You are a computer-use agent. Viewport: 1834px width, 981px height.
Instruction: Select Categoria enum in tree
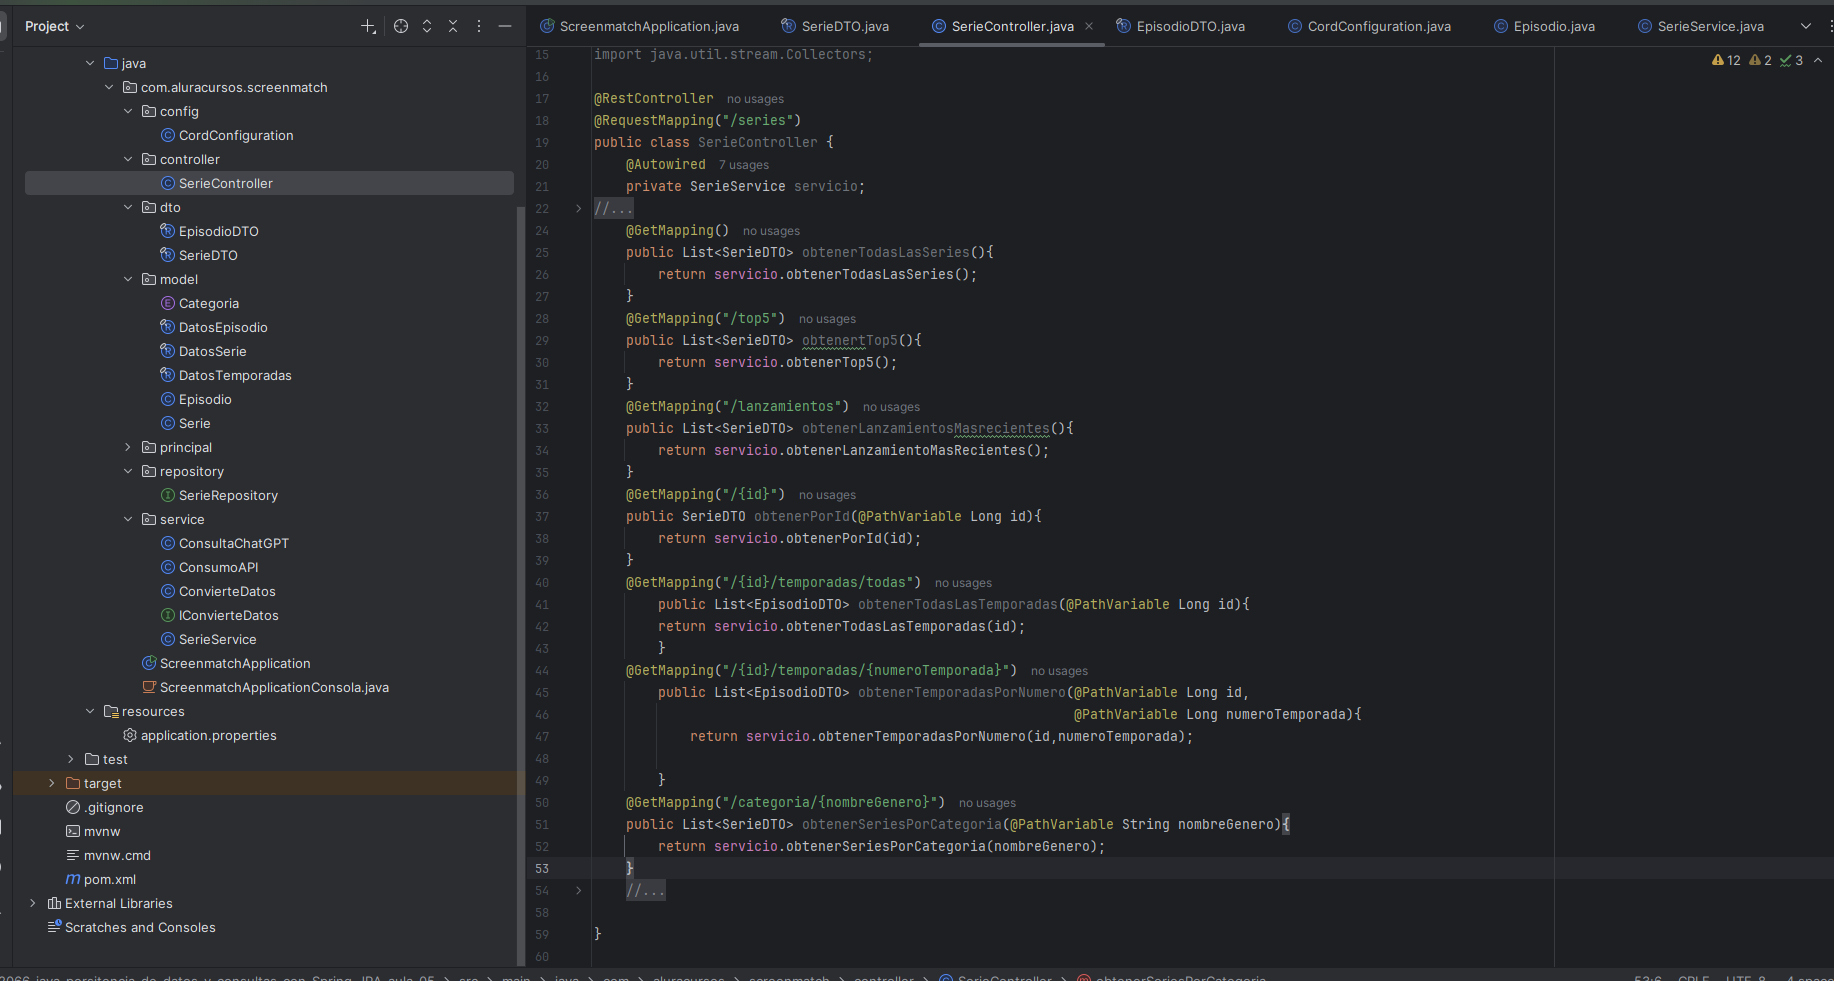point(209,303)
